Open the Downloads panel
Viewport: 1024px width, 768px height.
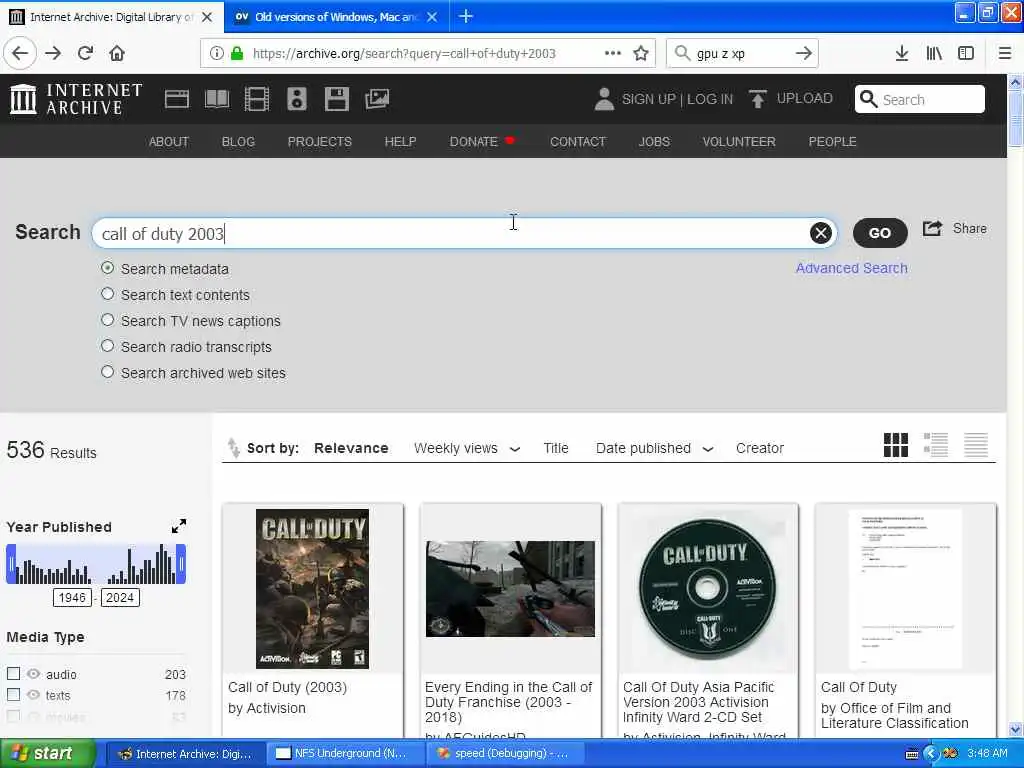click(902, 54)
